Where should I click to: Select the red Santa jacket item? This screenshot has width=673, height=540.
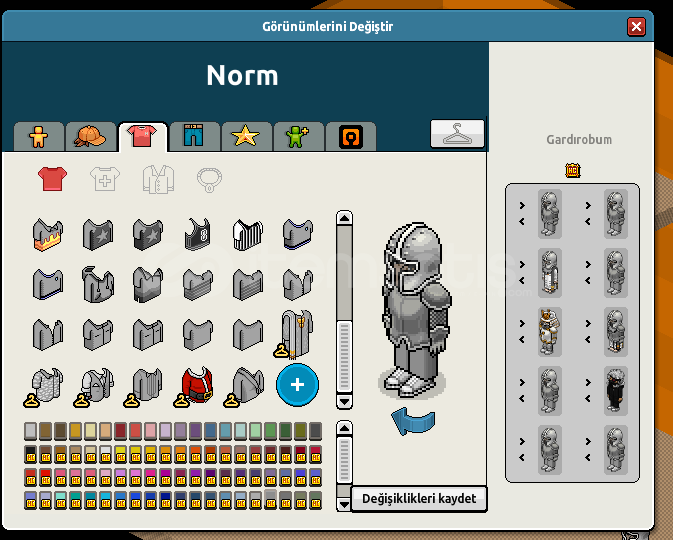coord(197,384)
